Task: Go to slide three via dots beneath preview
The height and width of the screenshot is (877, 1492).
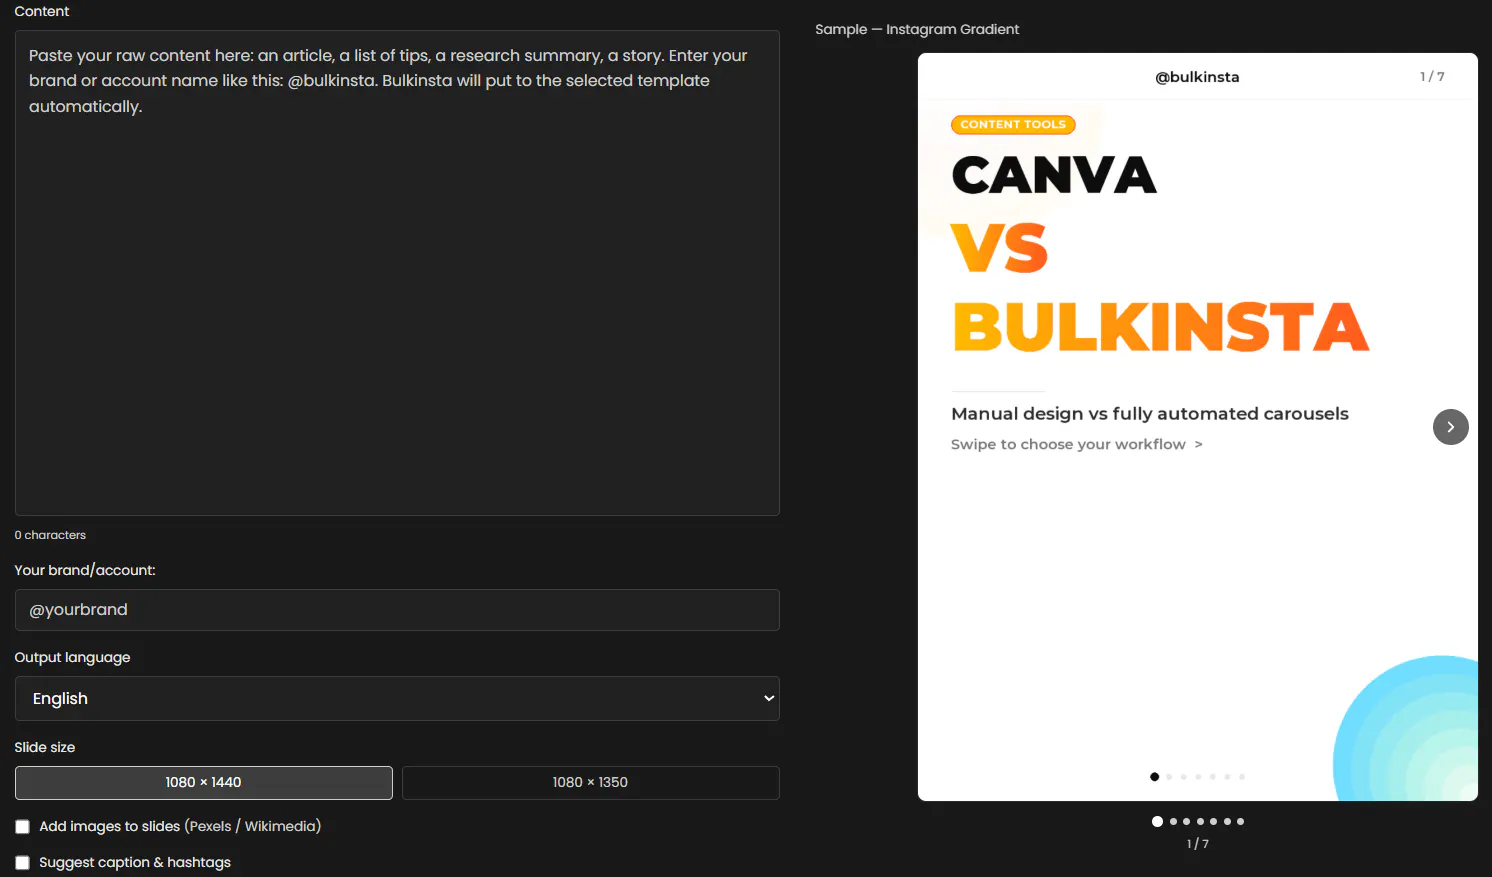Action: click(x=1187, y=821)
